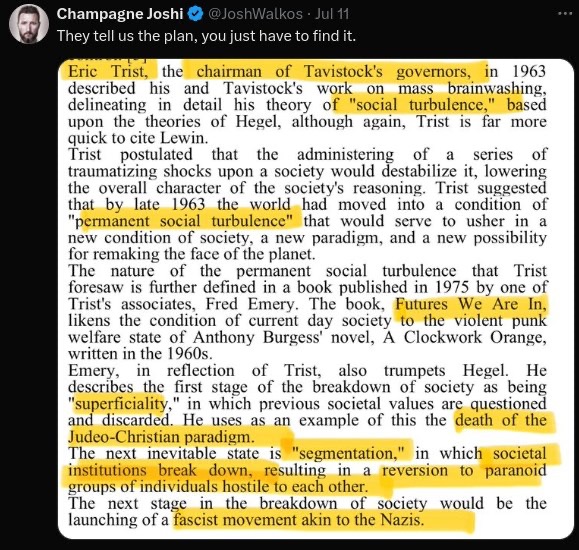Click the sentence quick to cite Lewin
The image size is (579, 550).
click(x=138, y=138)
